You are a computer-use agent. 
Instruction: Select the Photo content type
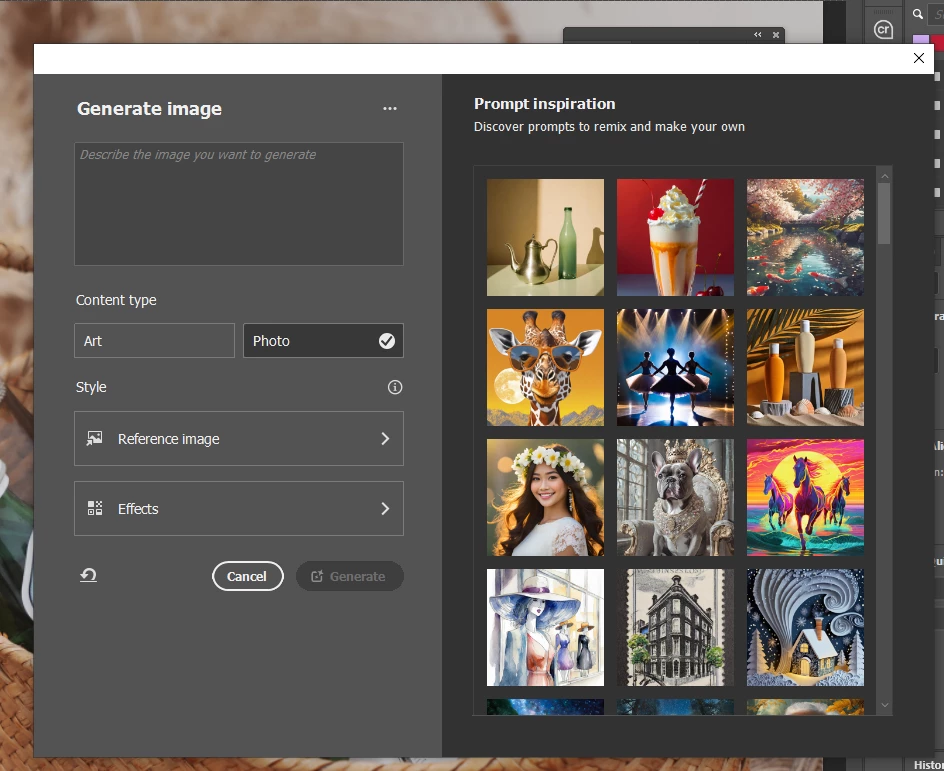323,341
